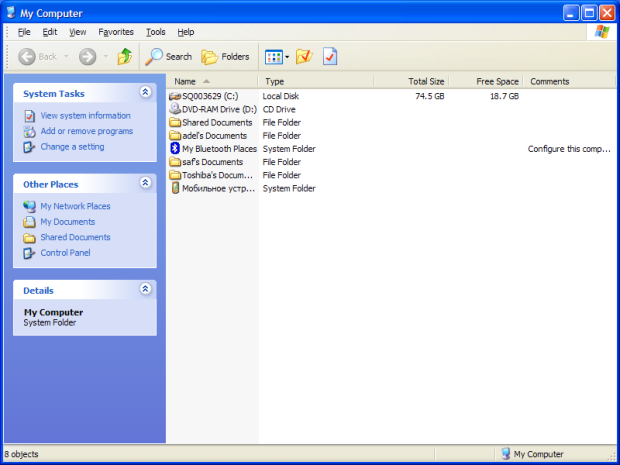Click the CD Drive type cell

click(279, 109)
